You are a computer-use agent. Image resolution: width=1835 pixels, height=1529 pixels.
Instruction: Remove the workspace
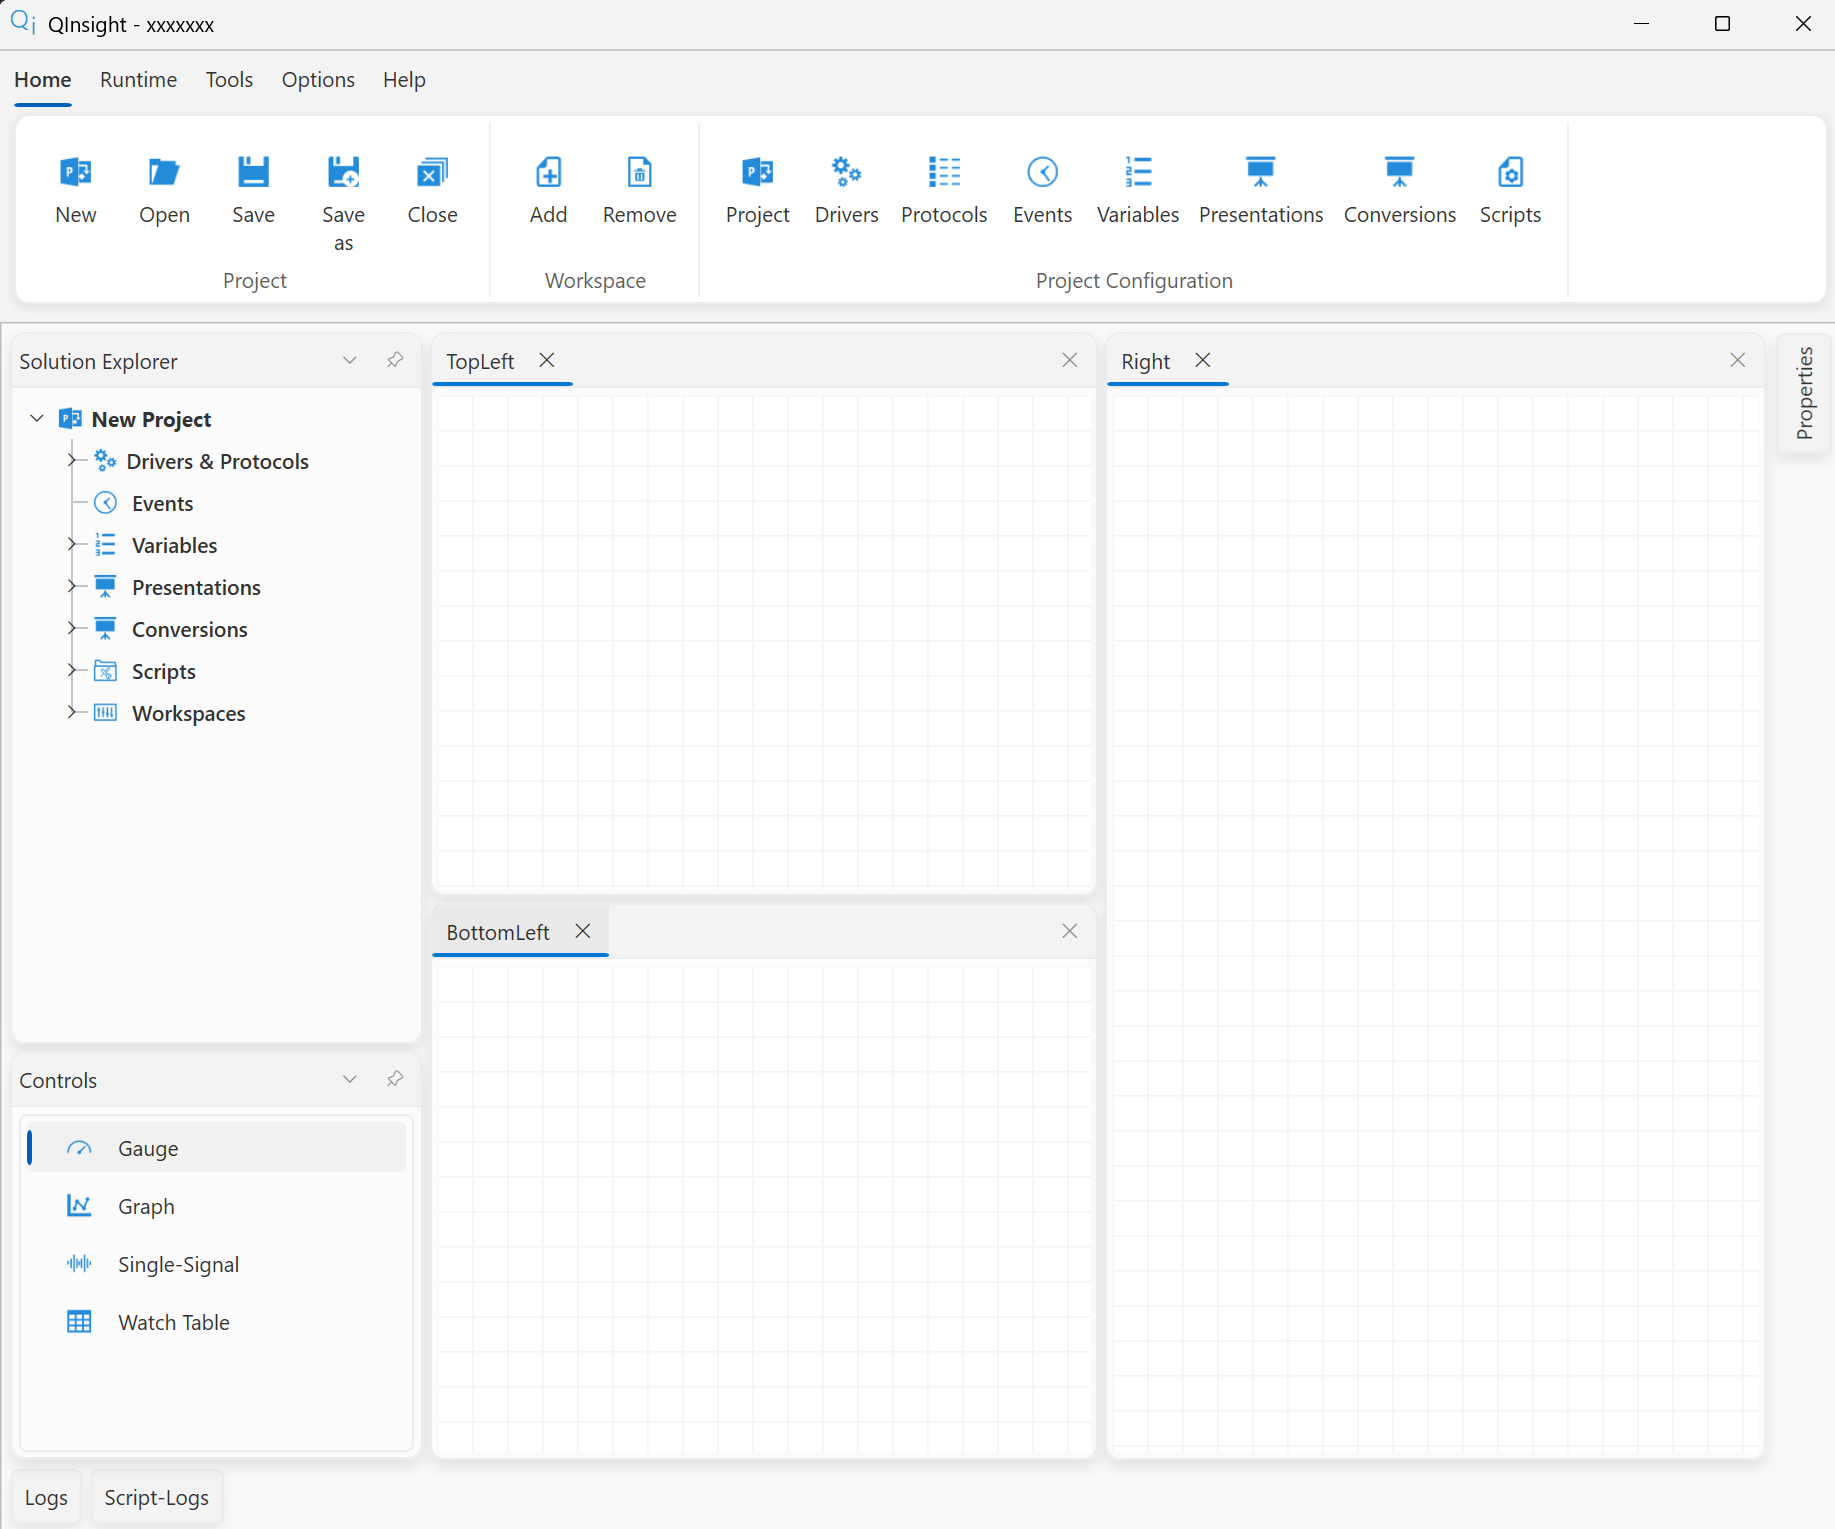(x=639, y=190)
